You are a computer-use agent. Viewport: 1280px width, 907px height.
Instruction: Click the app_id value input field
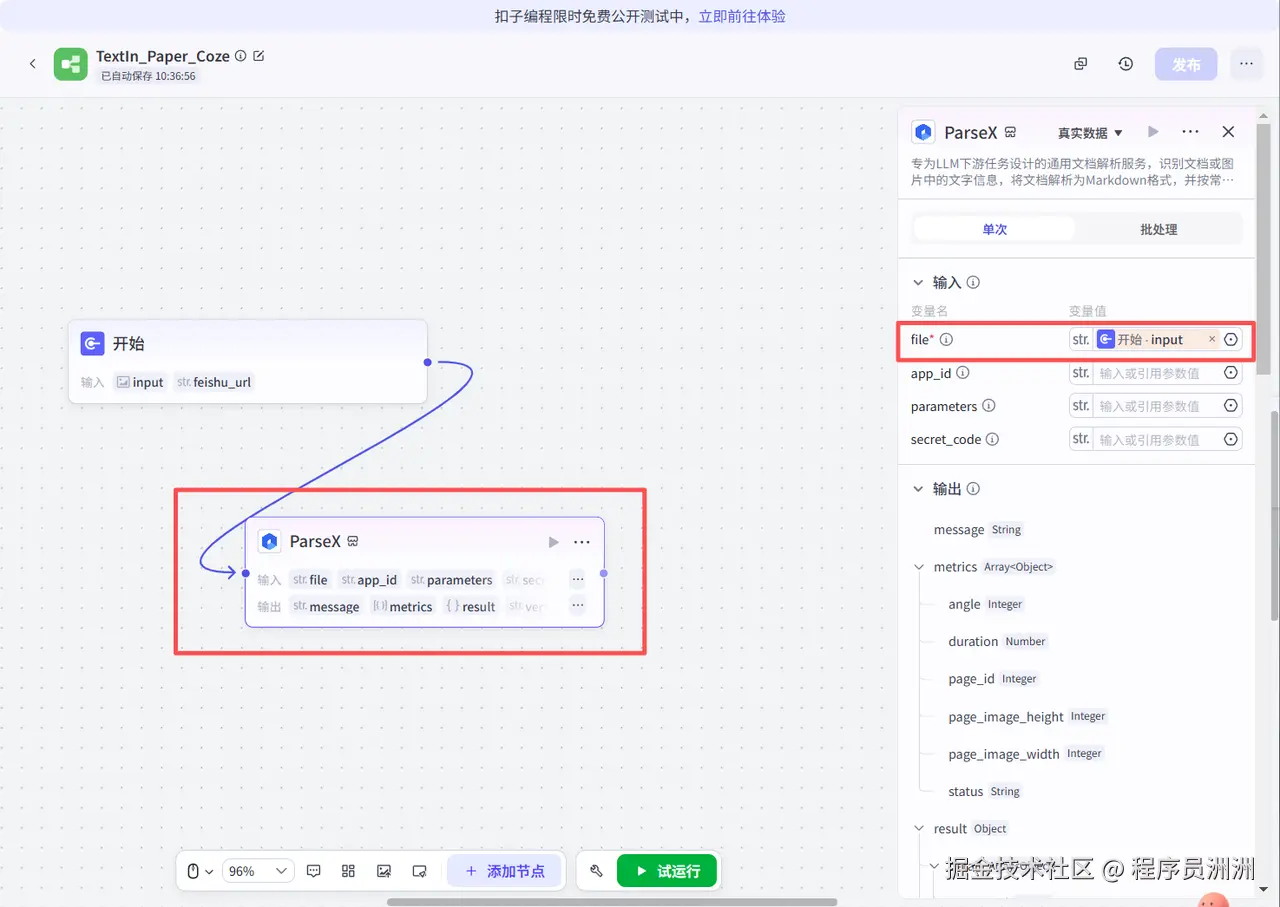tap(1156, 373)
